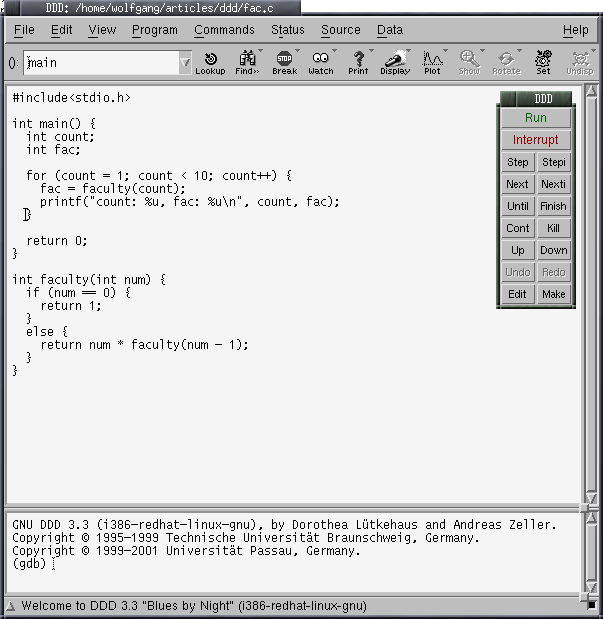Click the Display toolbar icon
603x619 pixels.
pos(395,63)
